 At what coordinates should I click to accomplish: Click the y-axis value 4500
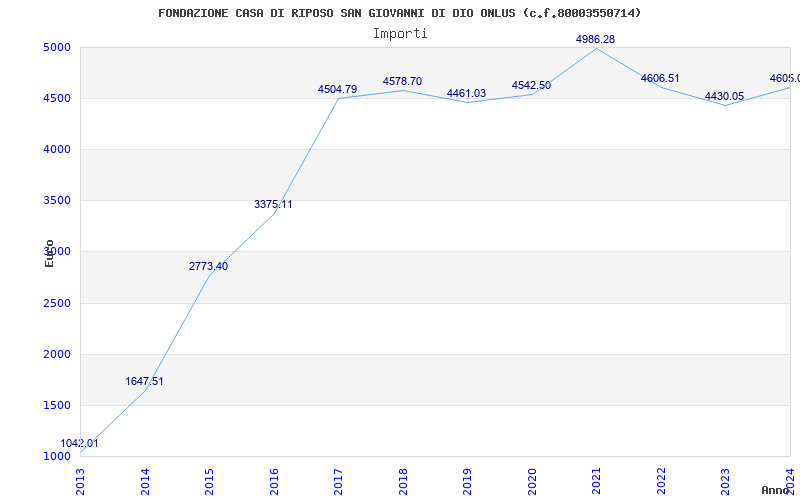click(57, 98)
